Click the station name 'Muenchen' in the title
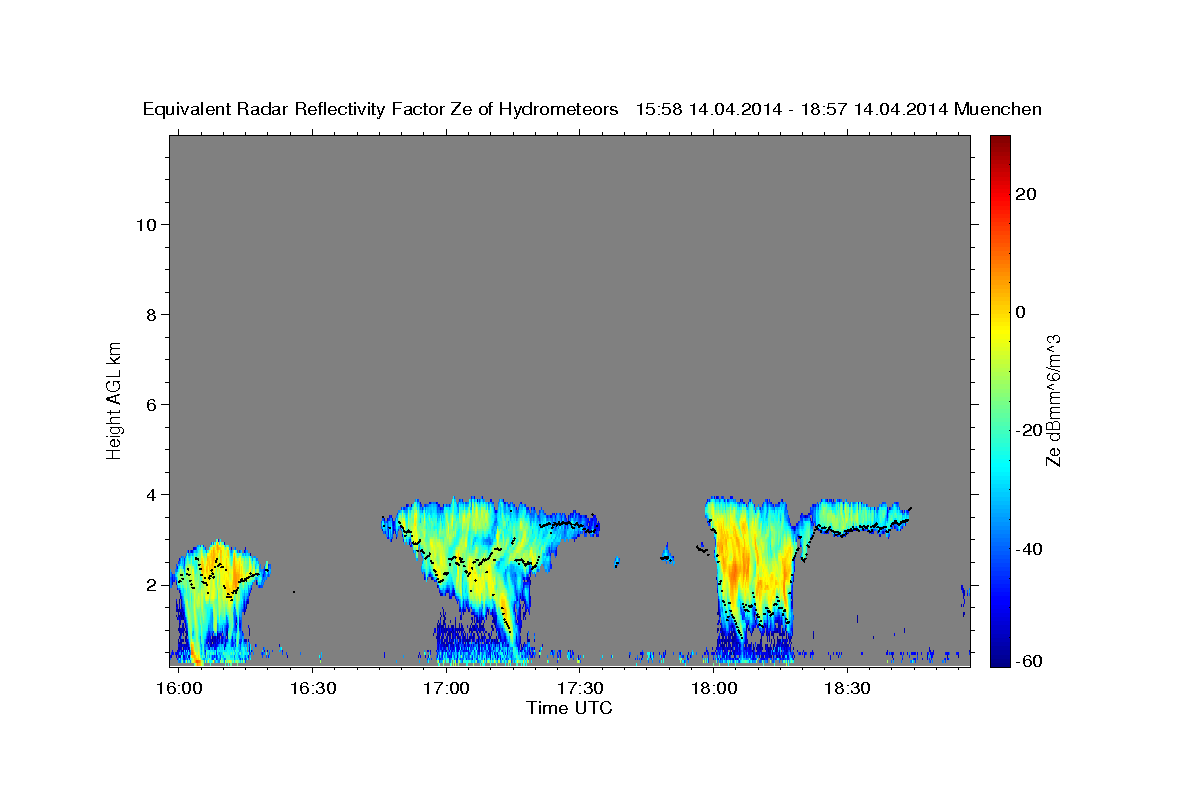This screenshot has height=800, width=1200. [998, 110]
